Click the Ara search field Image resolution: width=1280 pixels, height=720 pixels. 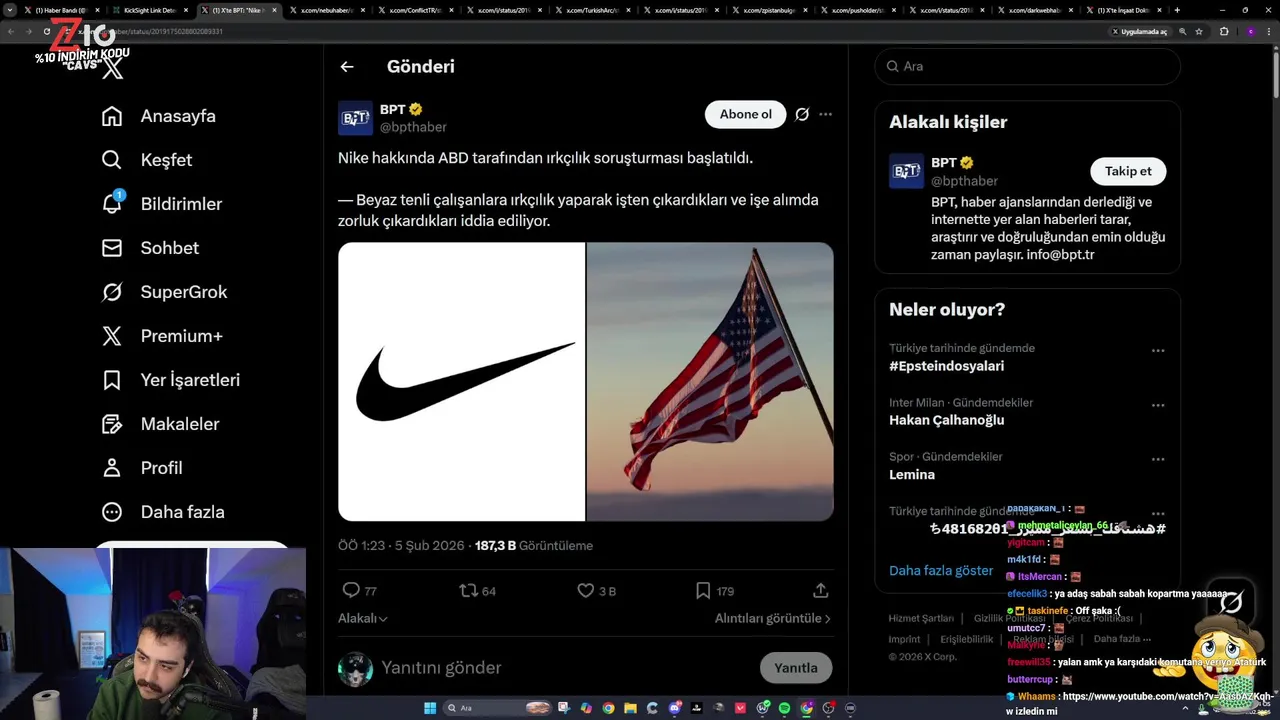click(x=1027, y=66)
